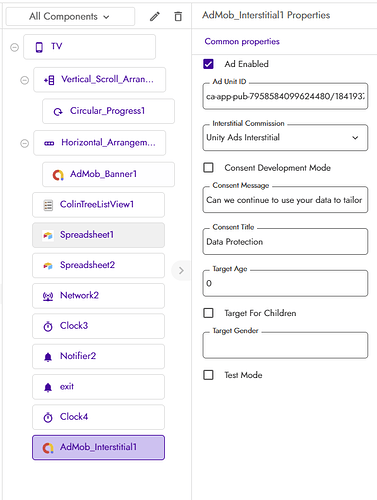377x500 pixels.
Task: Click the trash delete component icon
Action: [x=178, y=16]
